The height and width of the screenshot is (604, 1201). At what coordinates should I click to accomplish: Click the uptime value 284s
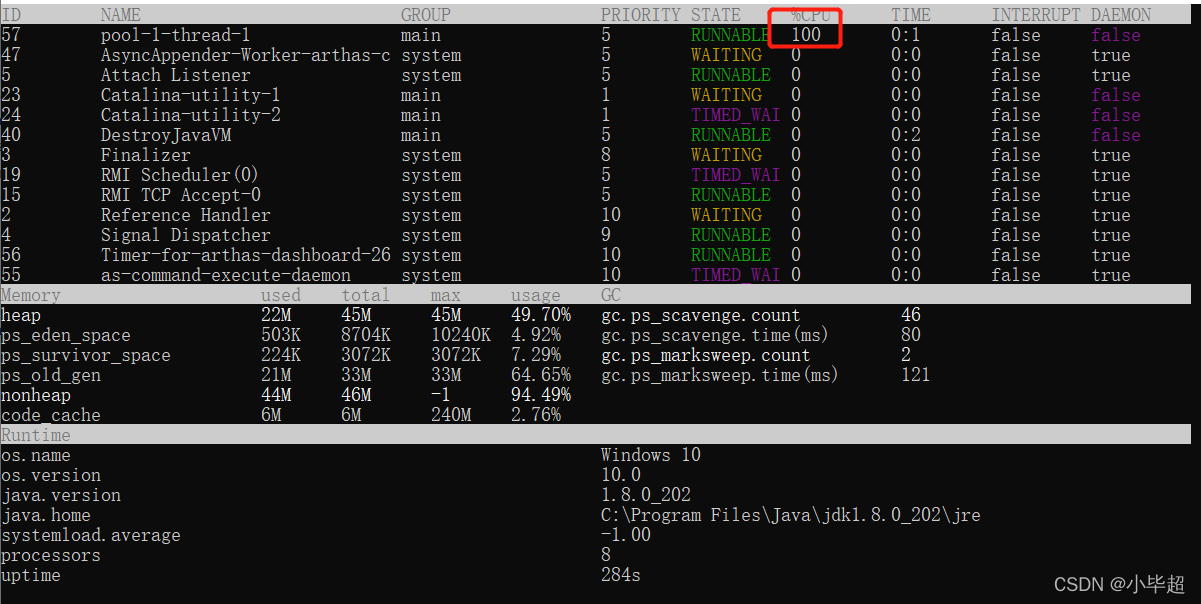[621, 575]
